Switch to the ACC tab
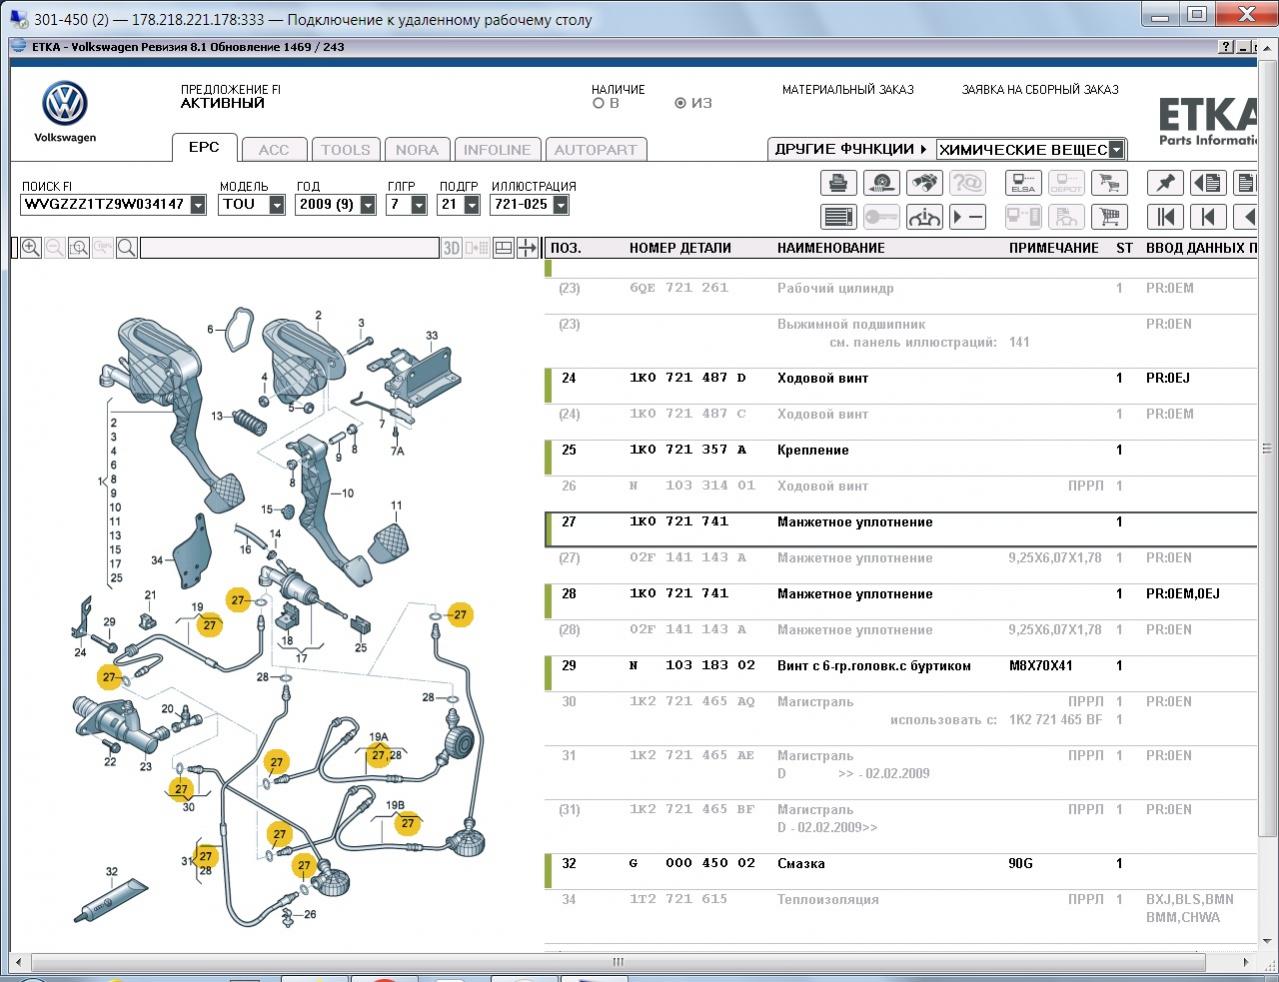 coord(274,150)
